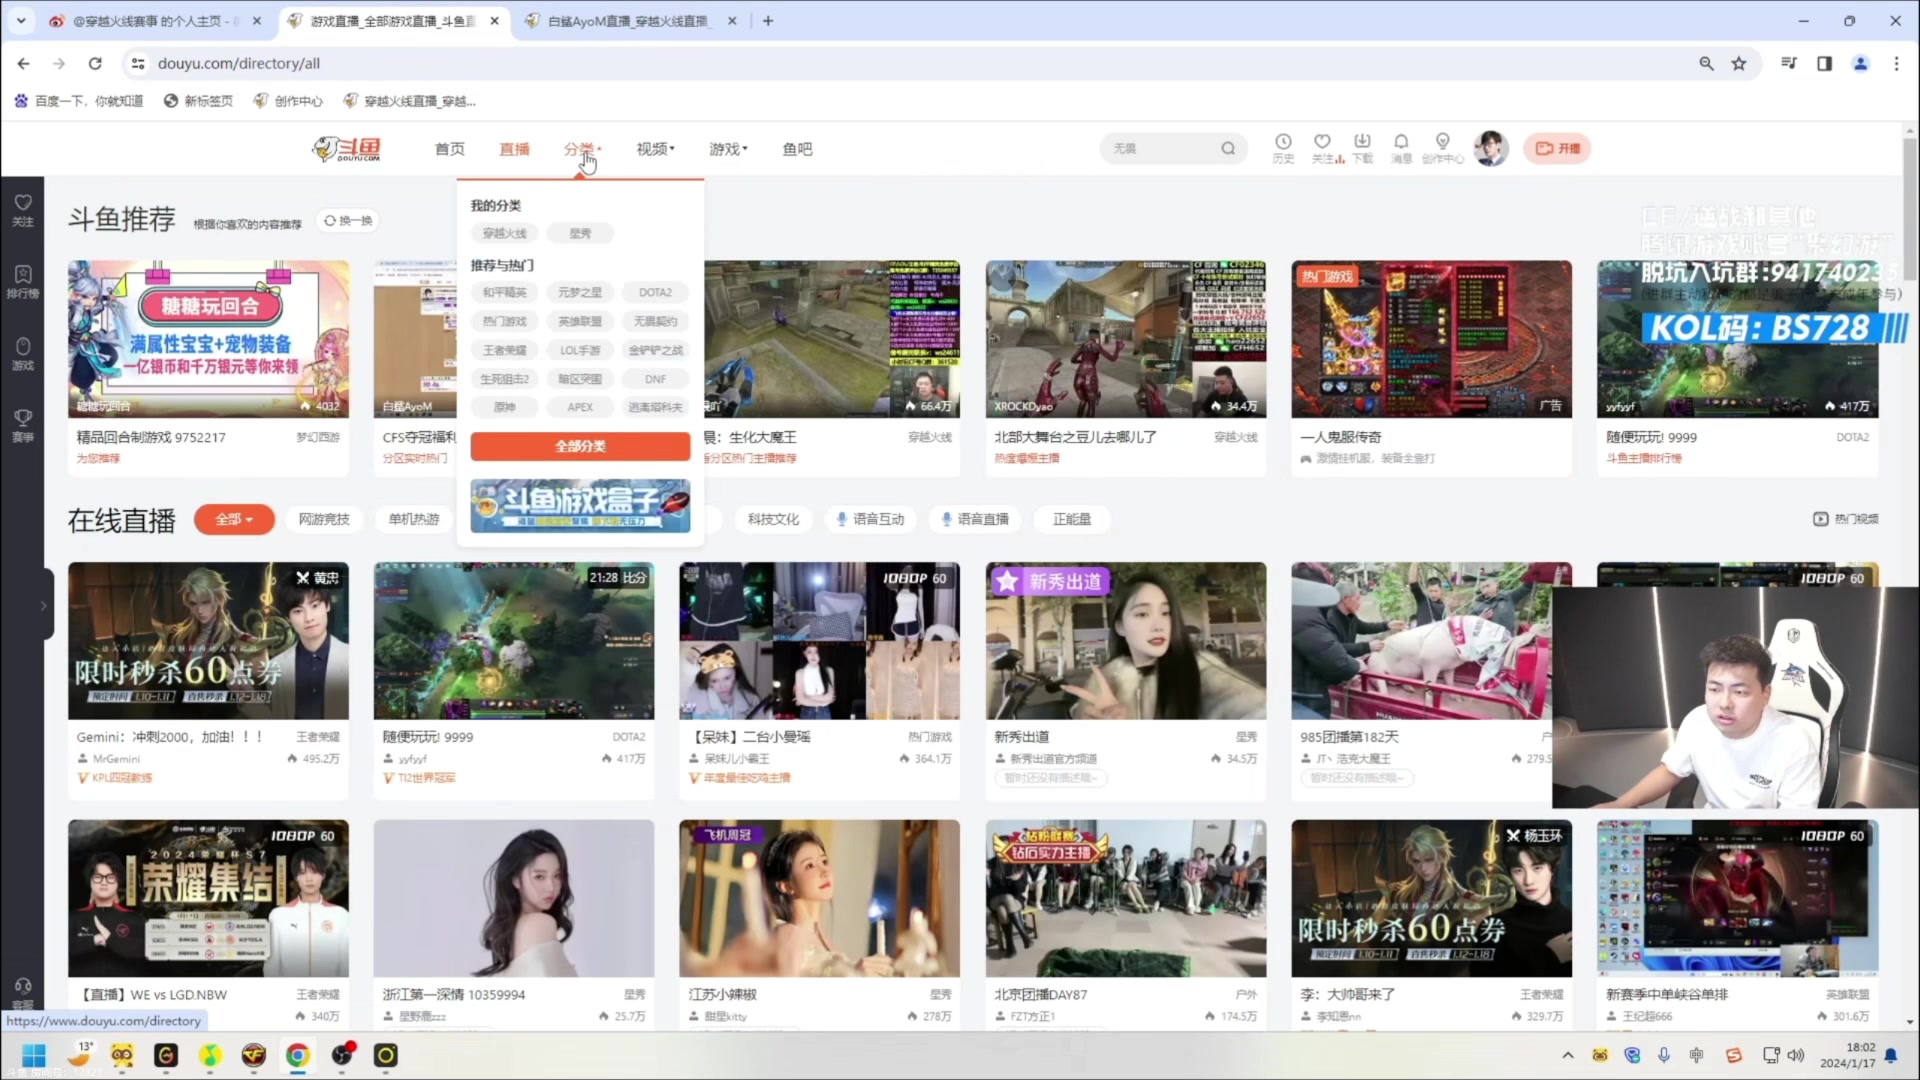Show hidden system tray icons
Image resolution: width=1920 pixels, height=1080 pixels.
[x=1567, y=1055]
